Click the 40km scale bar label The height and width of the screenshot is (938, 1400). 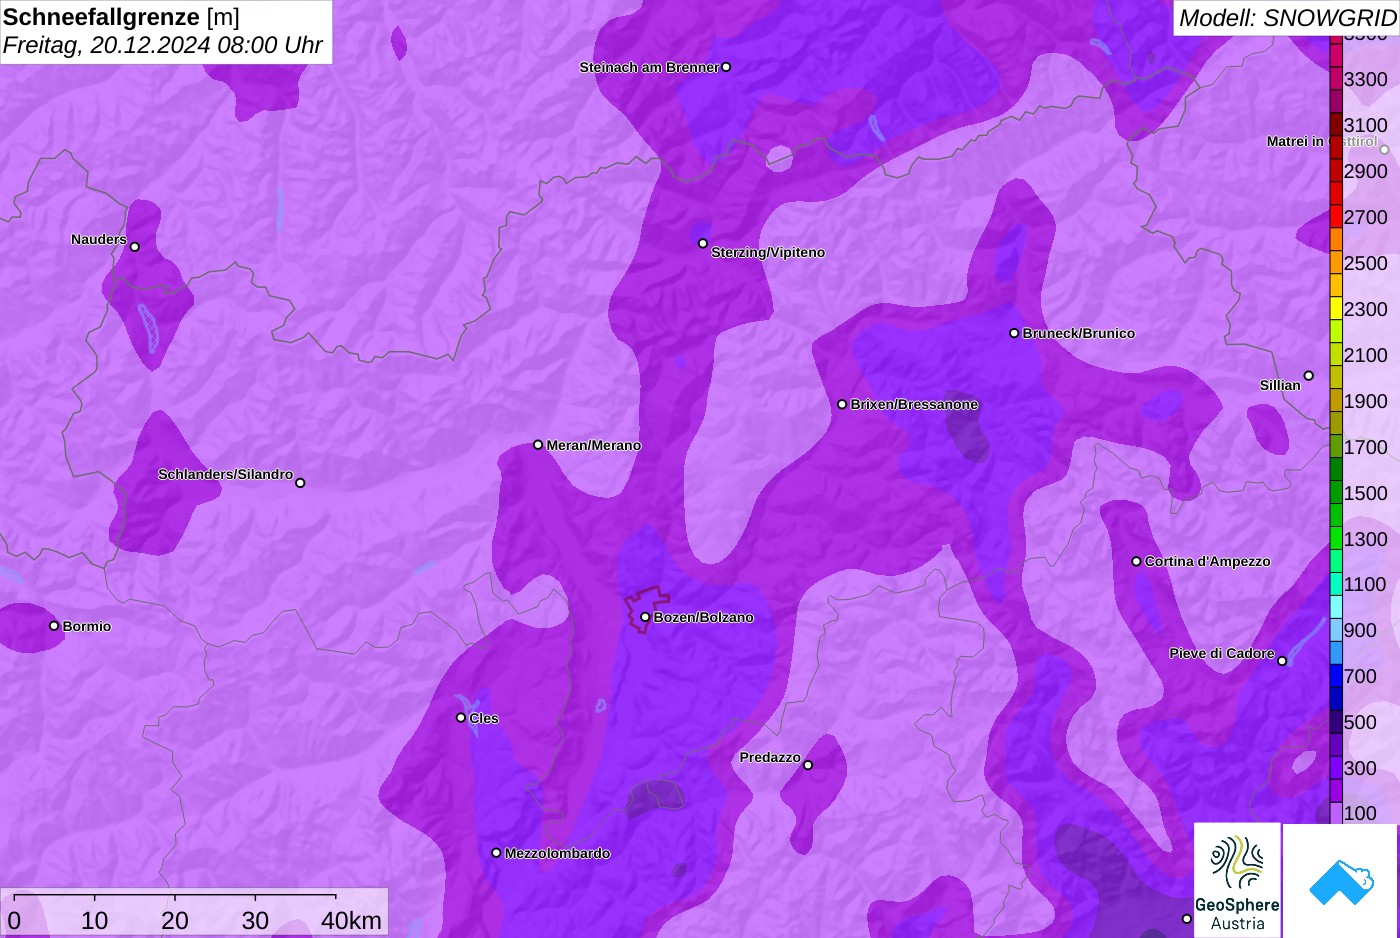(x=351, y=920)
